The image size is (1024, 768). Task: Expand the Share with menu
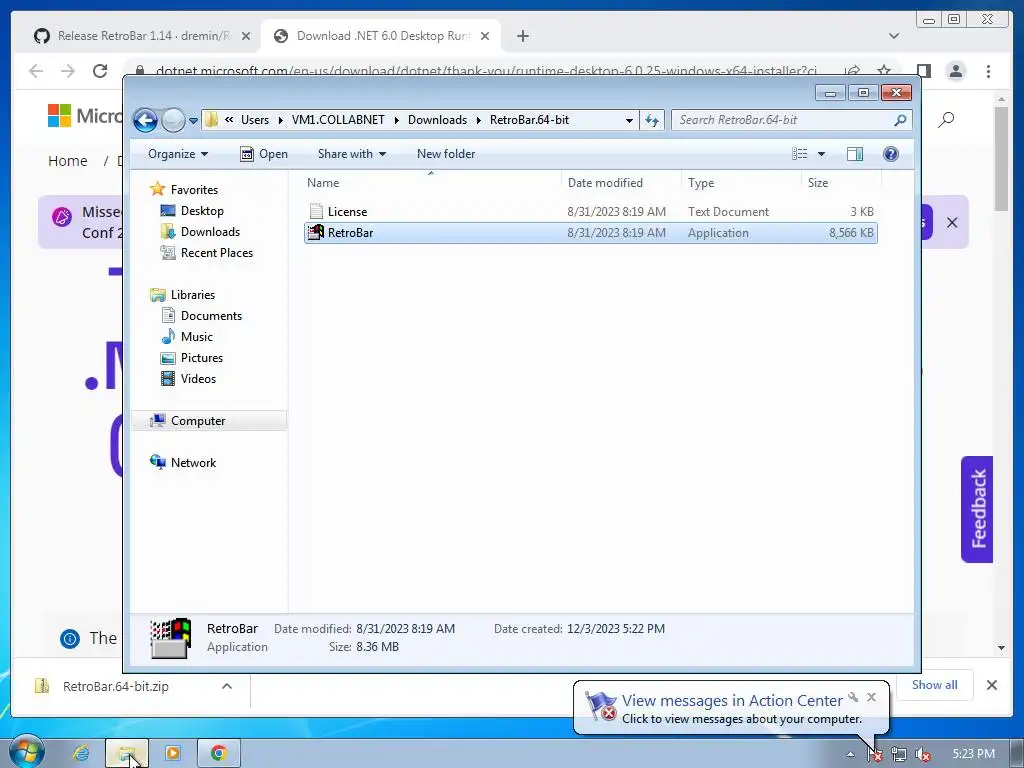tap(351, 154)
